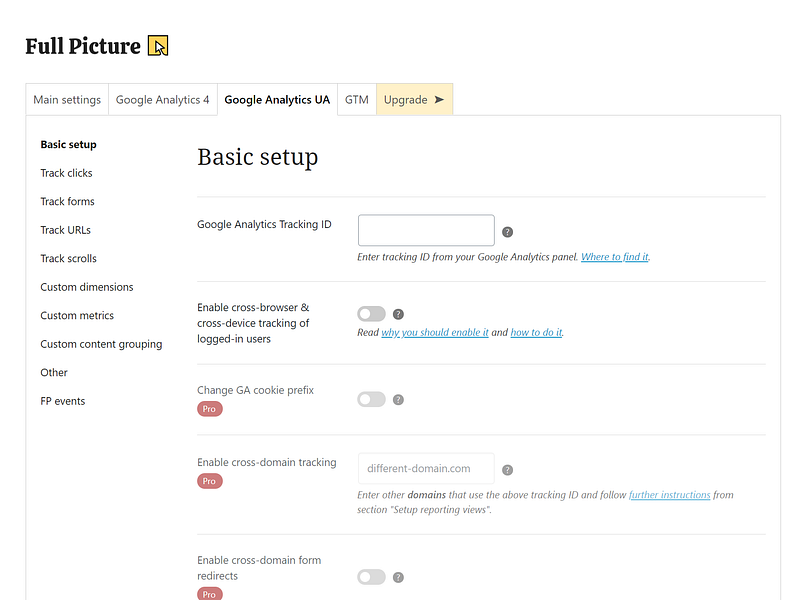The image size is (800, 600).
Task: Click the 'Basic setup' page heading
Action: click(x=258, y=157)
